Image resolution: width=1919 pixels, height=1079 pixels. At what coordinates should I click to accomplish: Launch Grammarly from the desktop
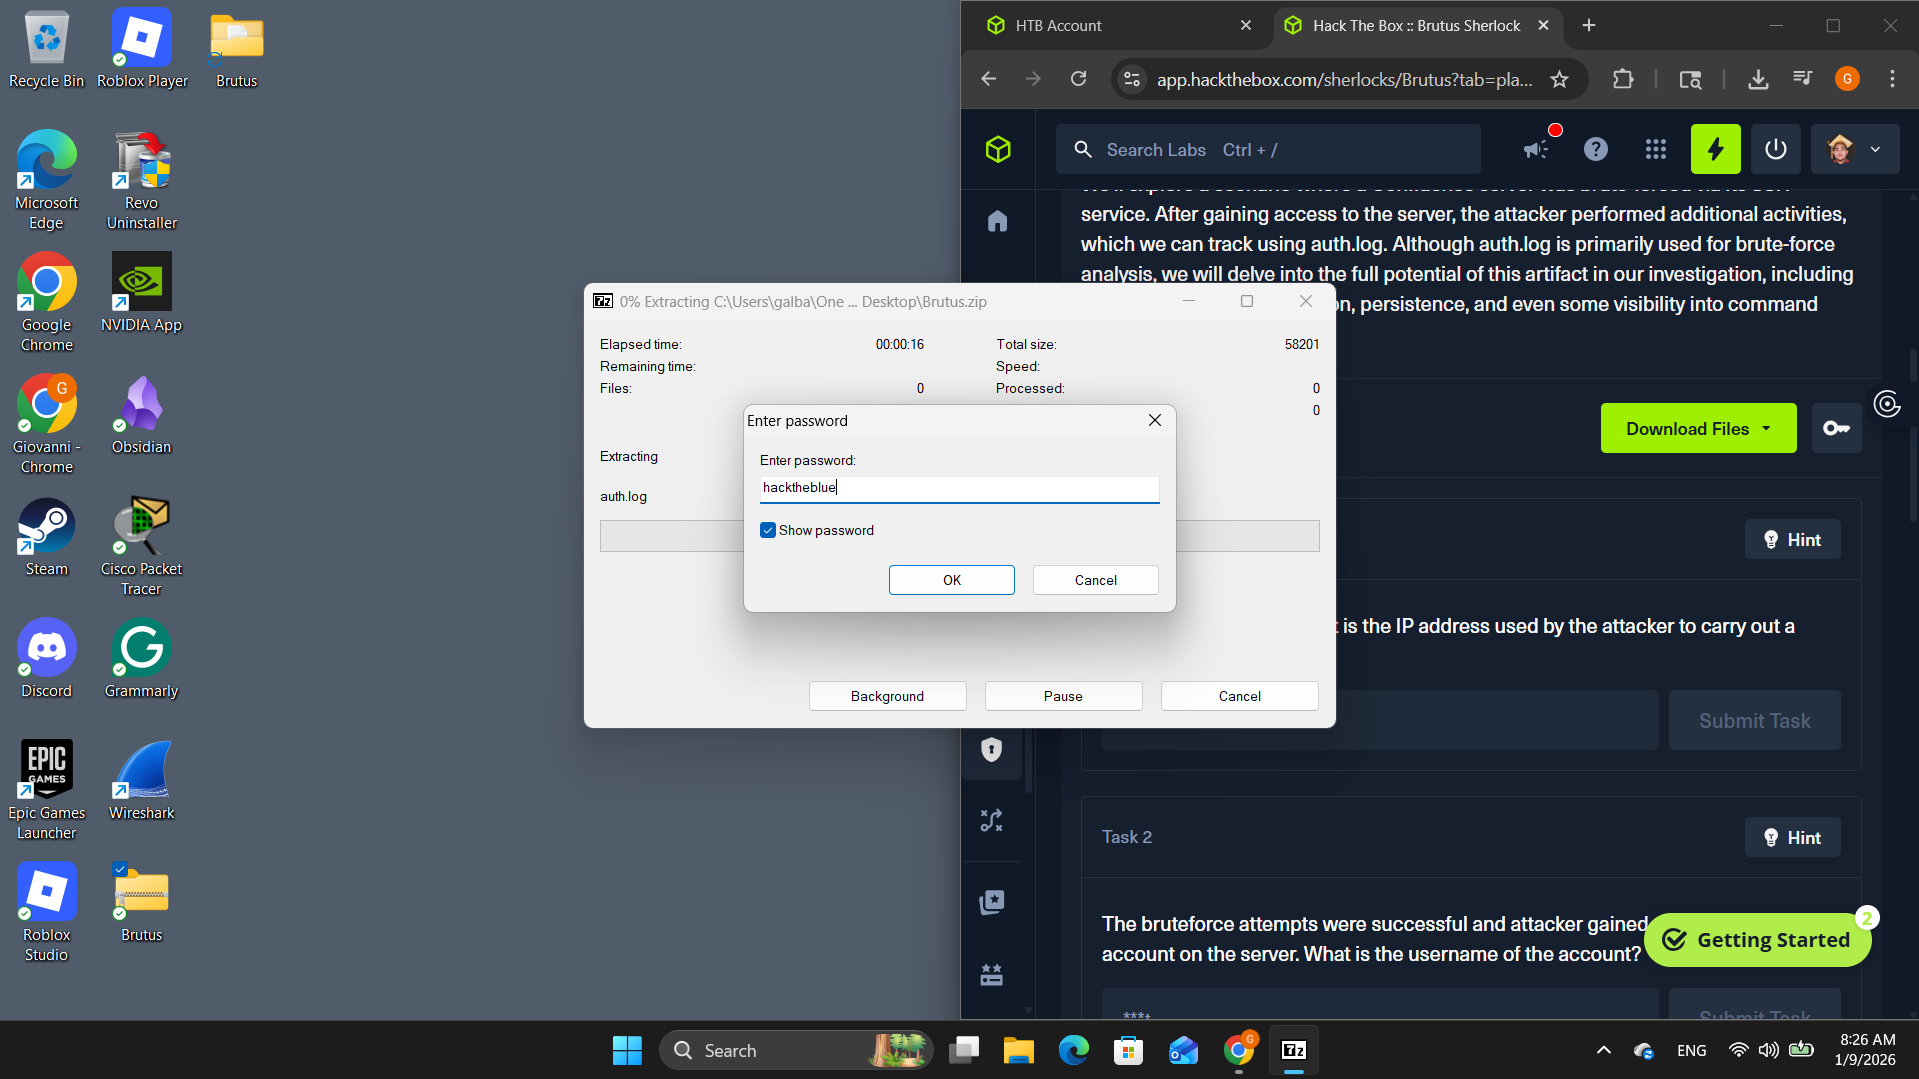tap(142, 658)
